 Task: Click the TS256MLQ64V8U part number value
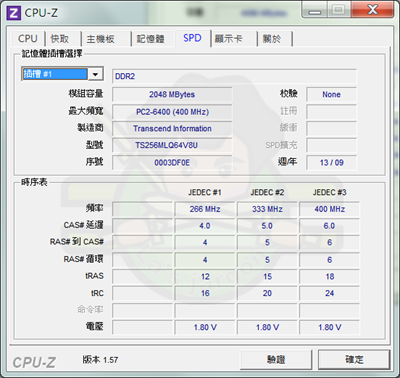172,145
